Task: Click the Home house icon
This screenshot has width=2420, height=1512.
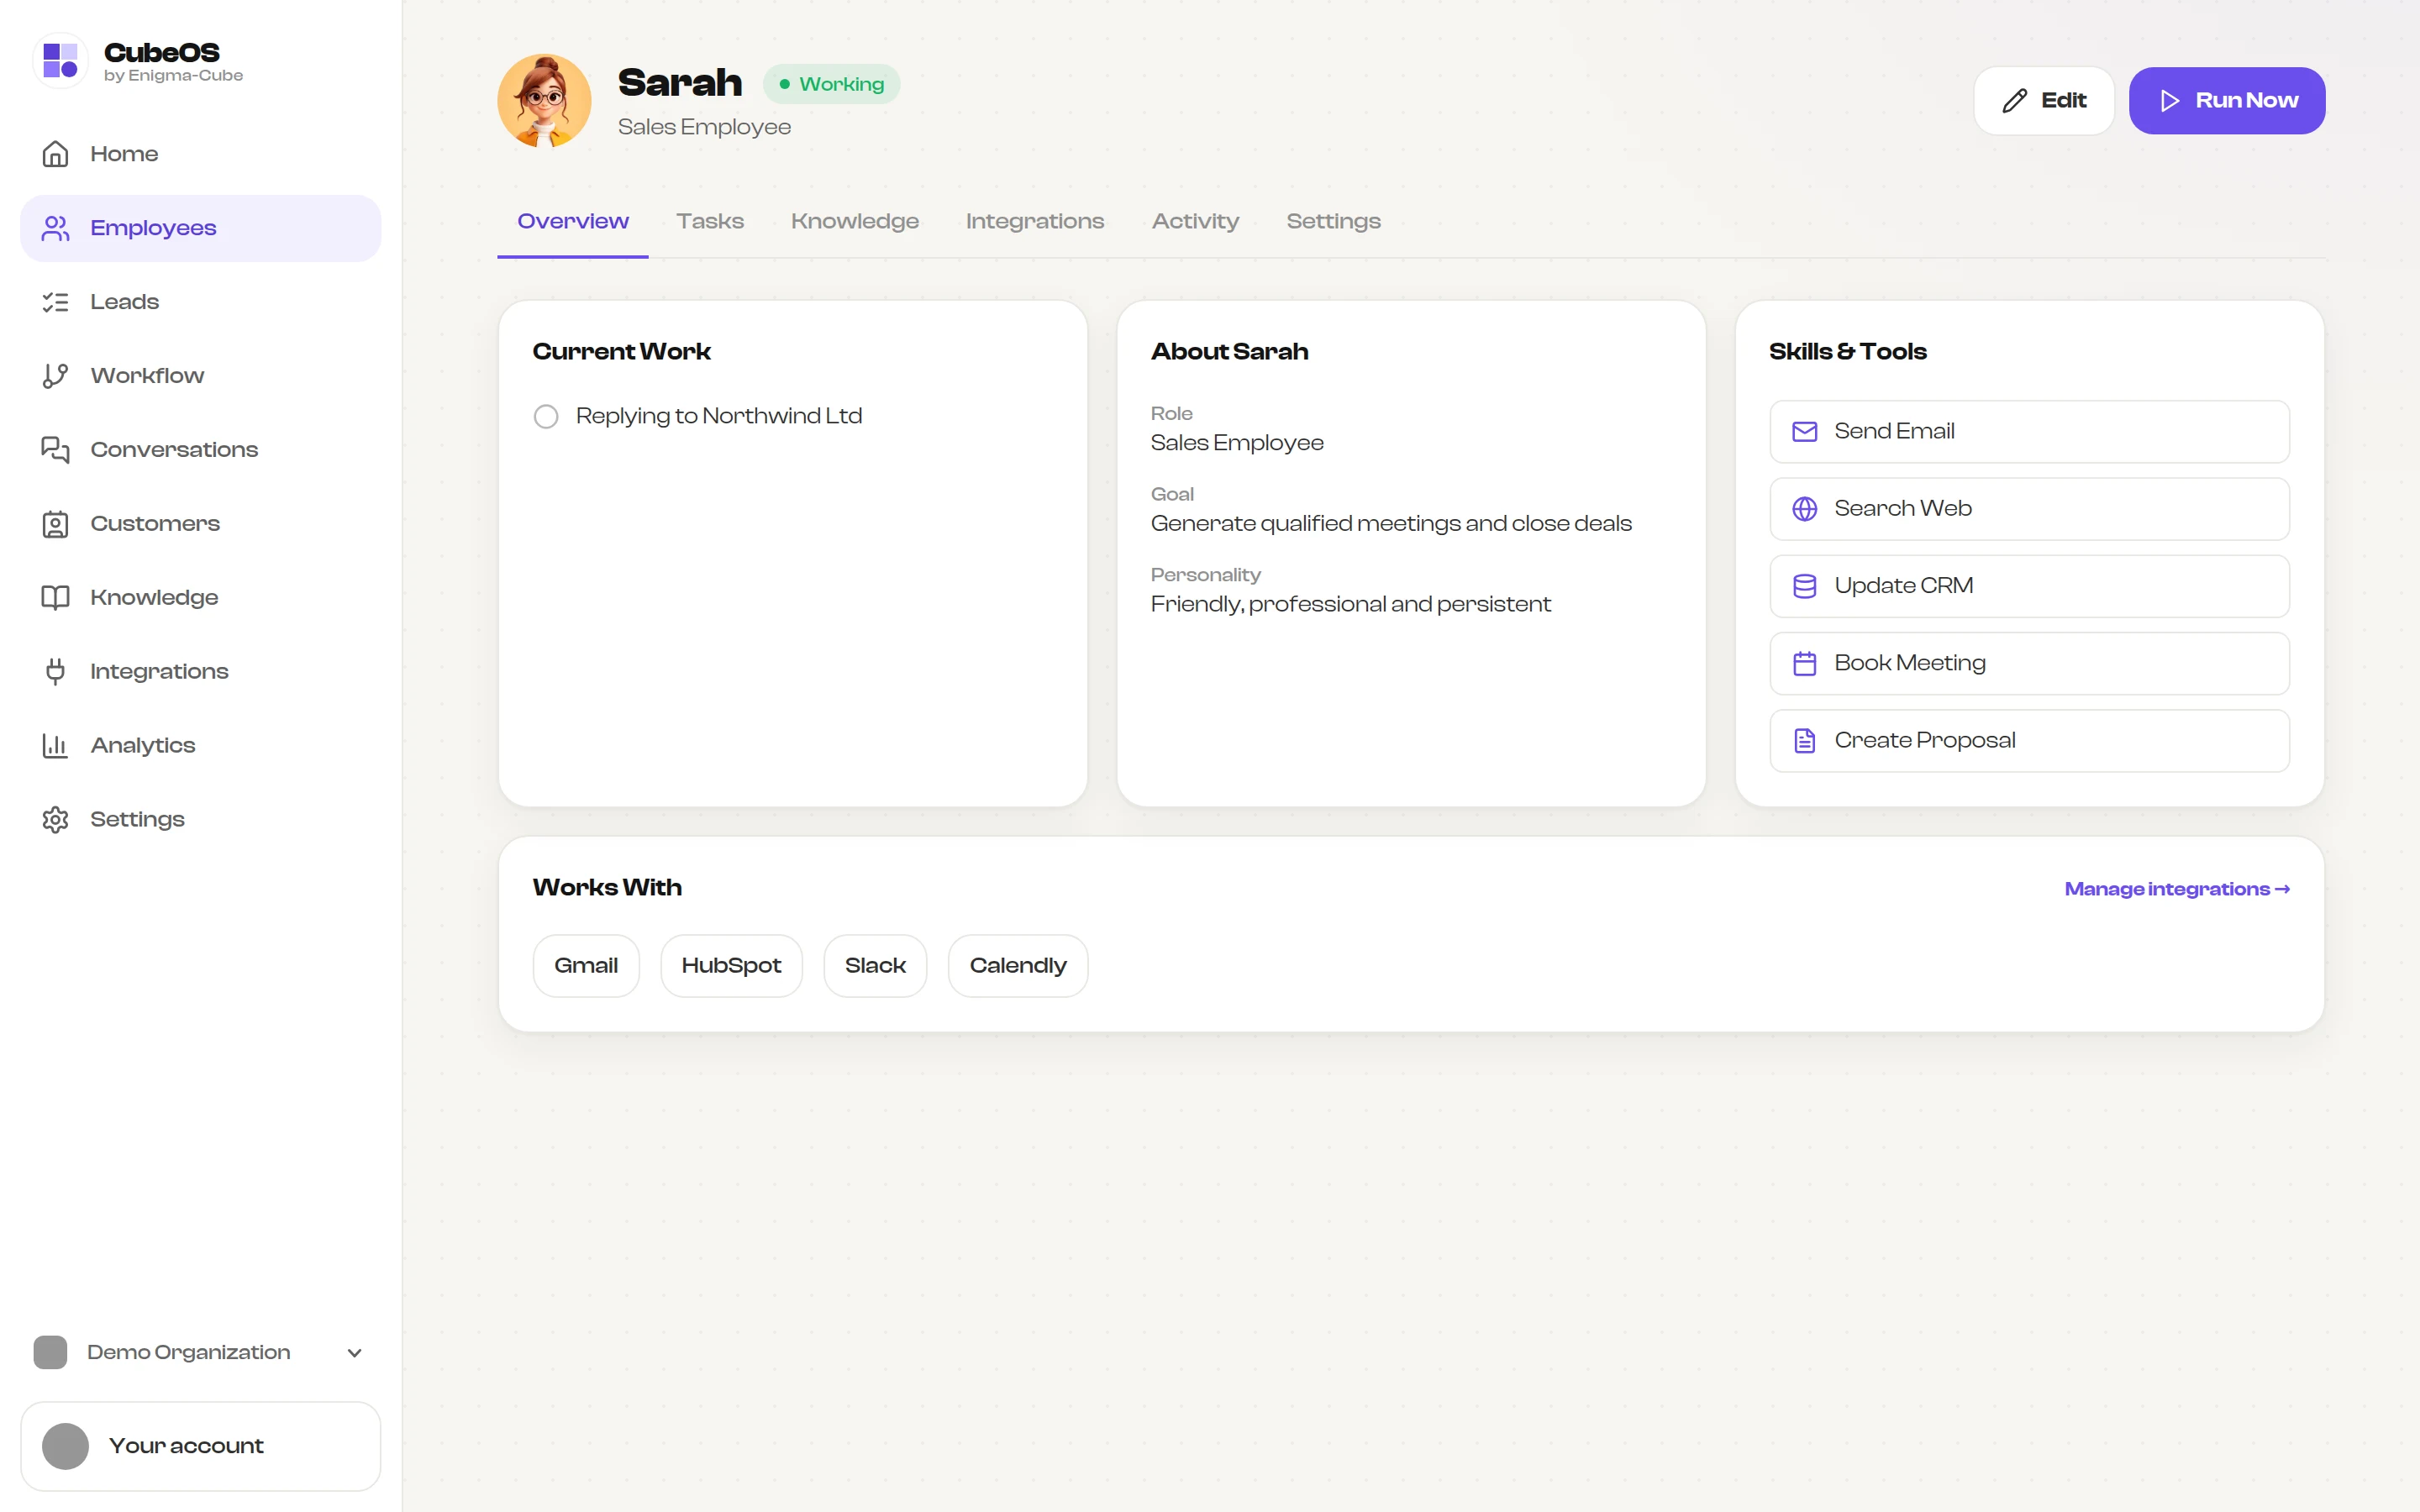Action: [x=55, y=154]
